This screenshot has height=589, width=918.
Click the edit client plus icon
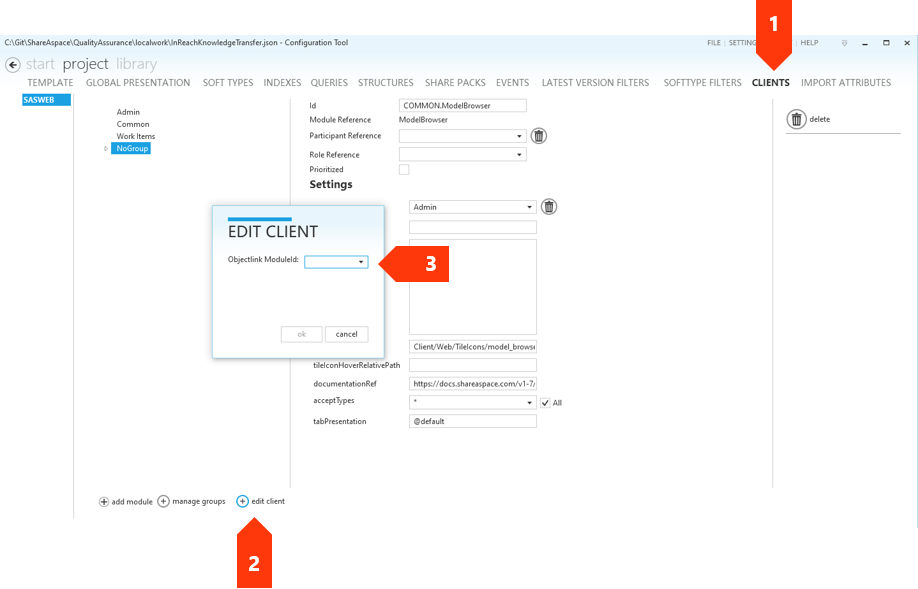pos(243,502)
